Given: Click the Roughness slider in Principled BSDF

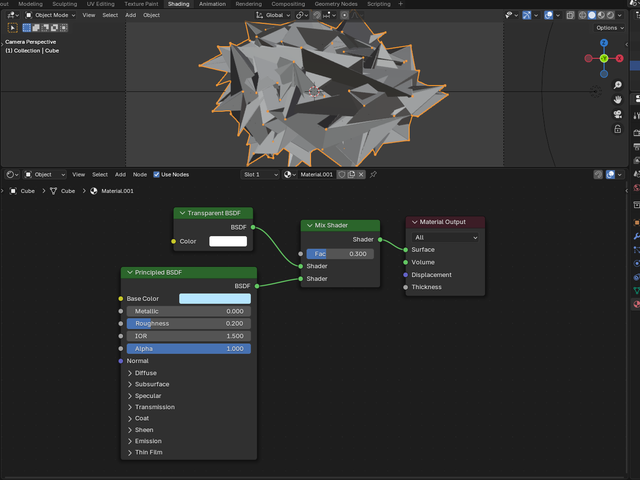Looking at the screenshot, I should click(x=189, y=324).
